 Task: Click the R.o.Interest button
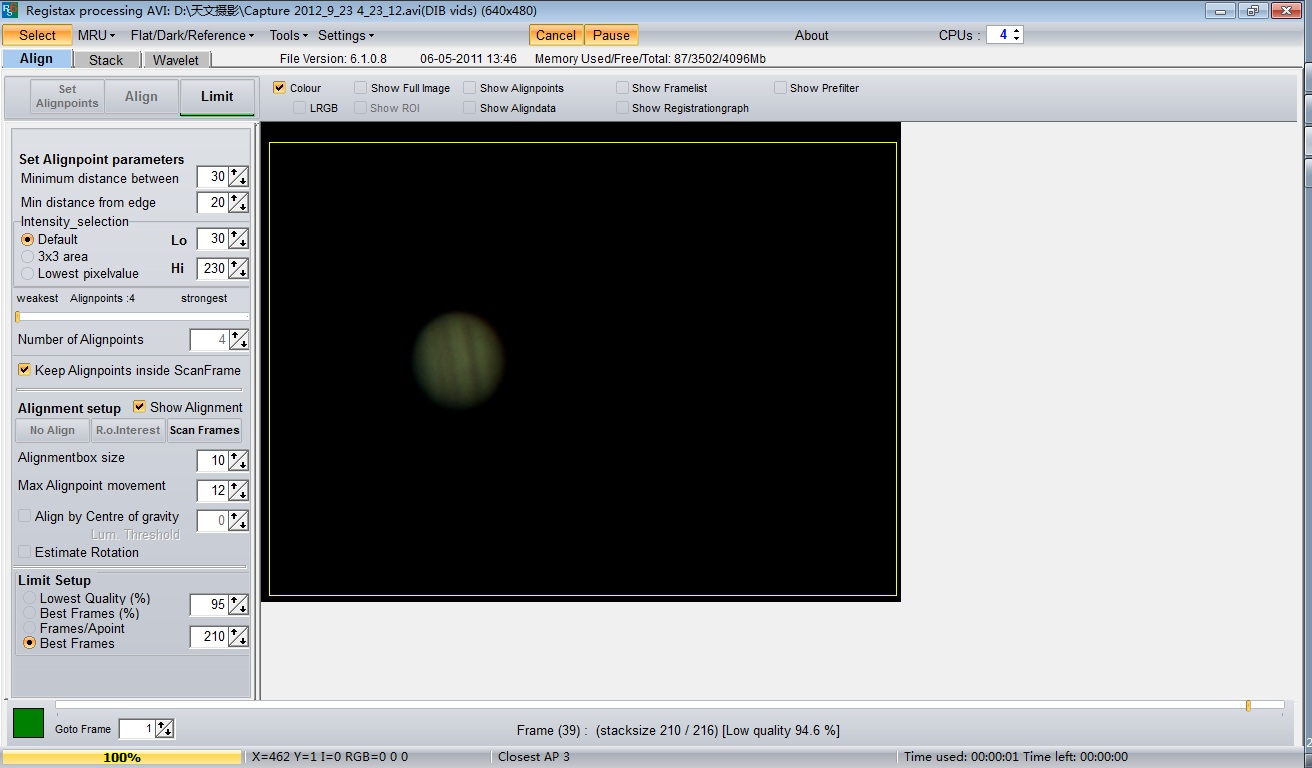point(128,430)
